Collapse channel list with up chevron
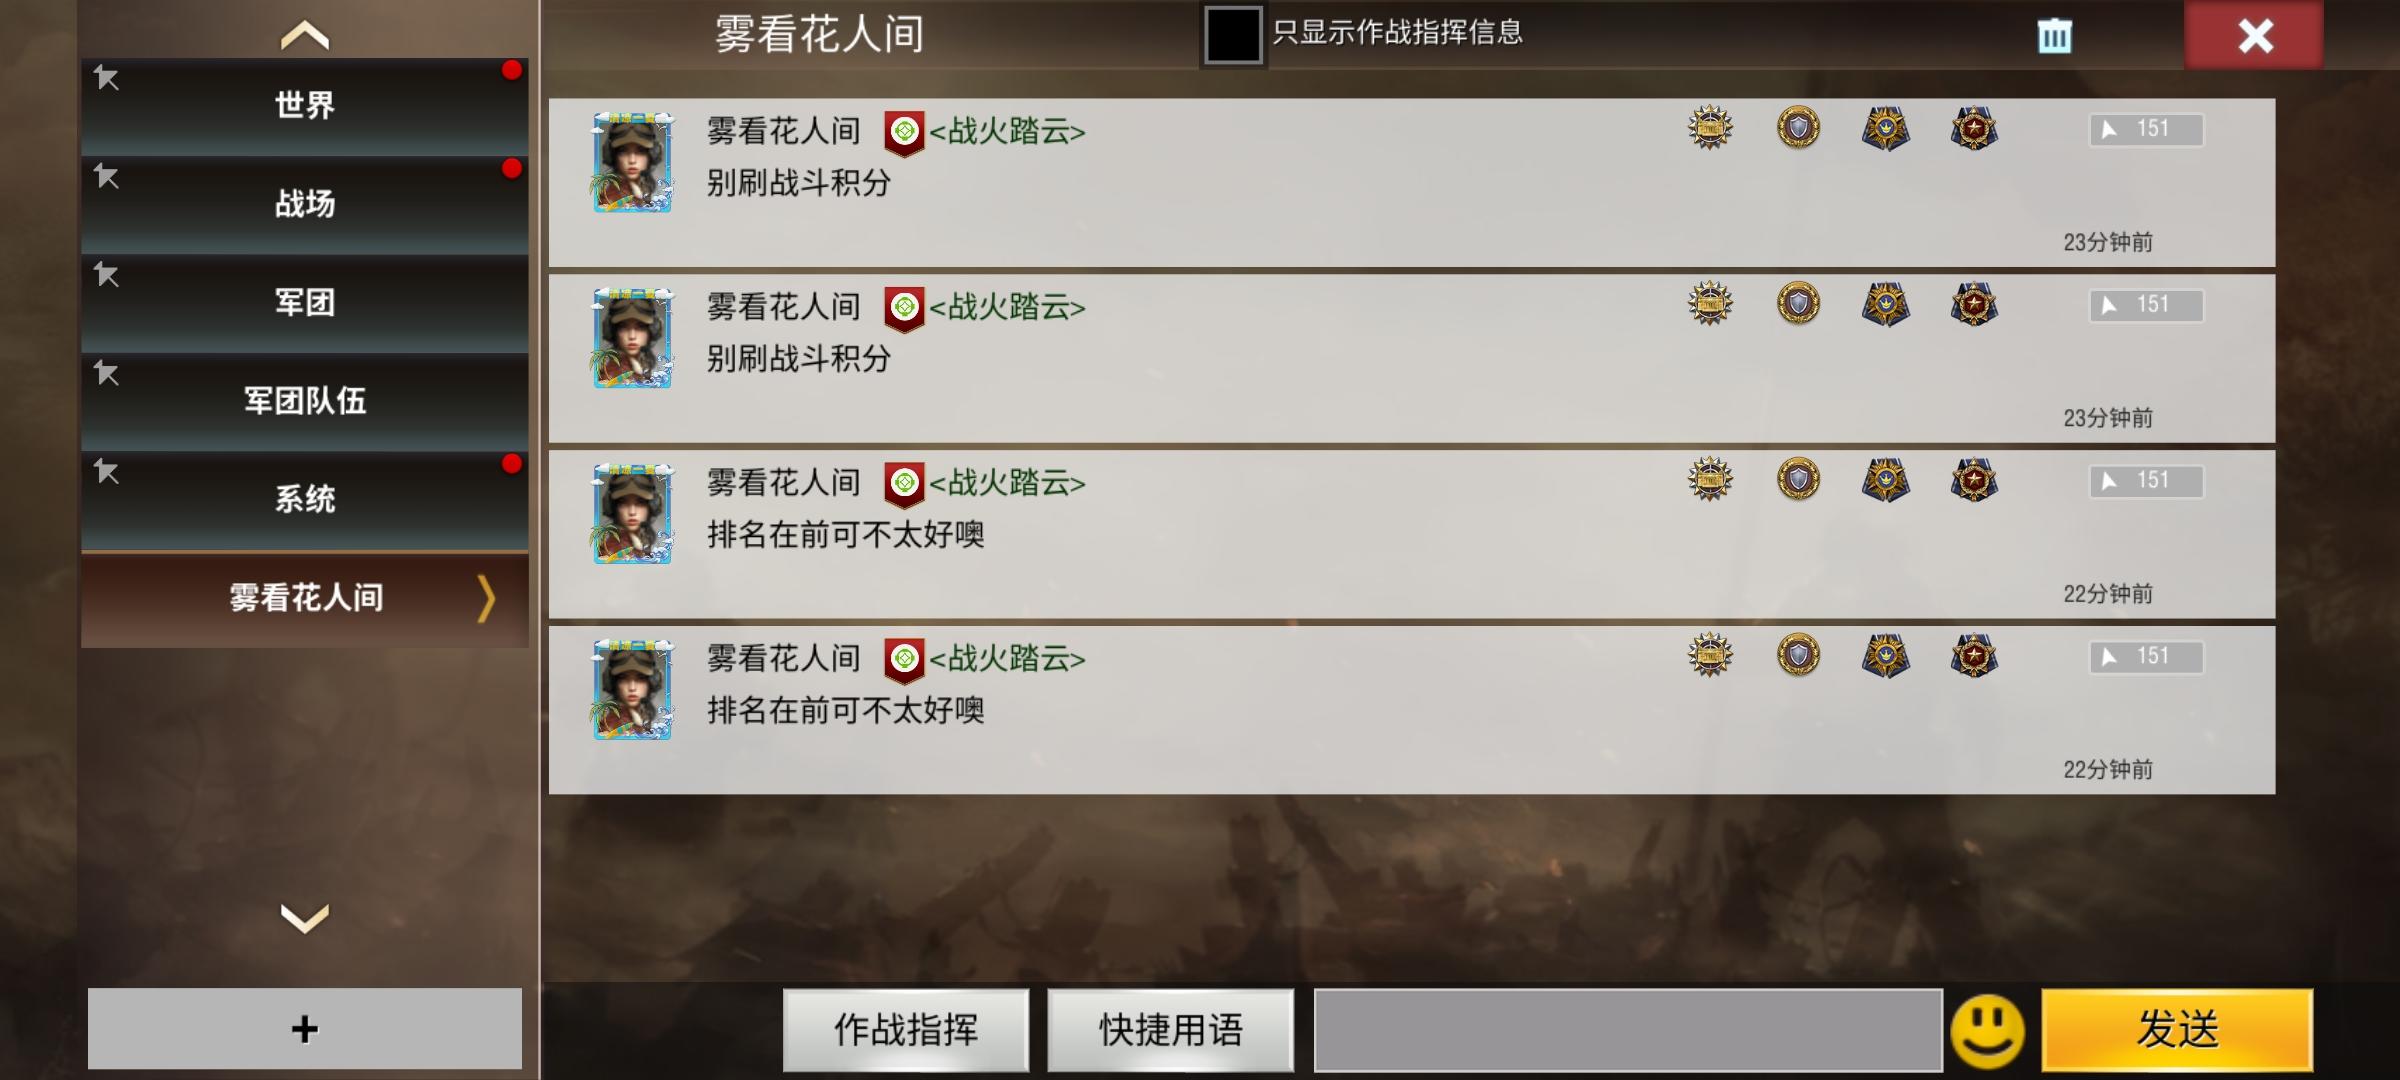The height and width of the screenshot is (1080, 2400). pyautogui.click(x=305, y=35)
